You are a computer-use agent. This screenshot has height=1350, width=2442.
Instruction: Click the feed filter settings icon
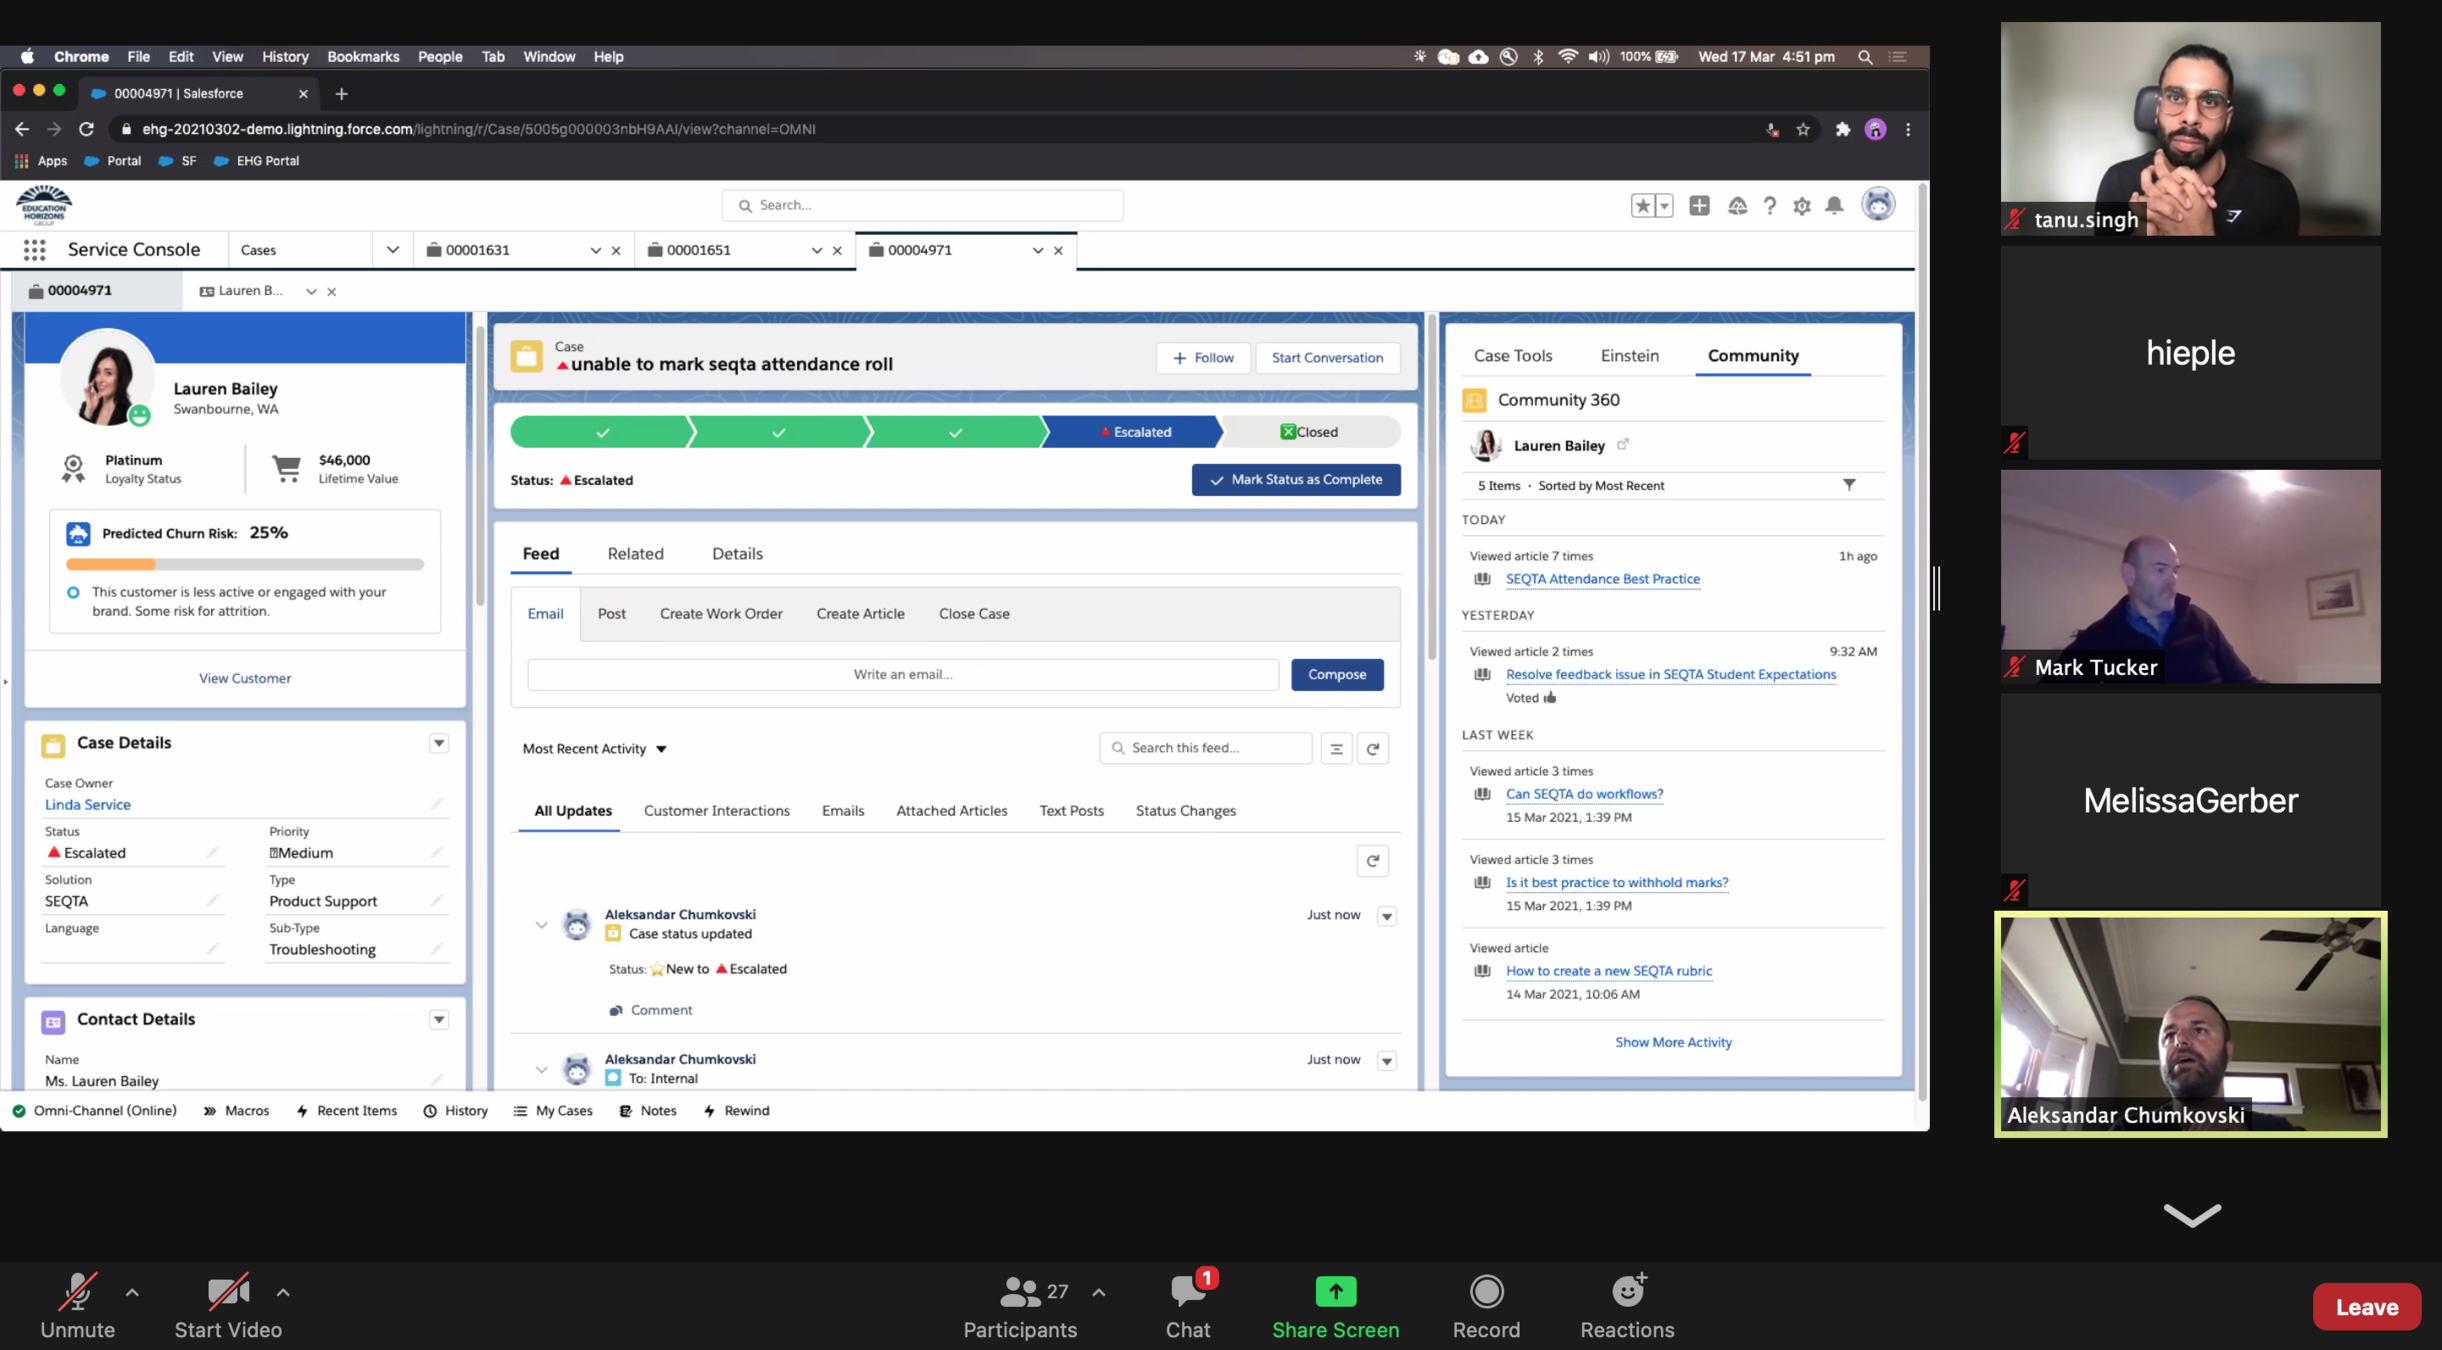pos(1336,749)
